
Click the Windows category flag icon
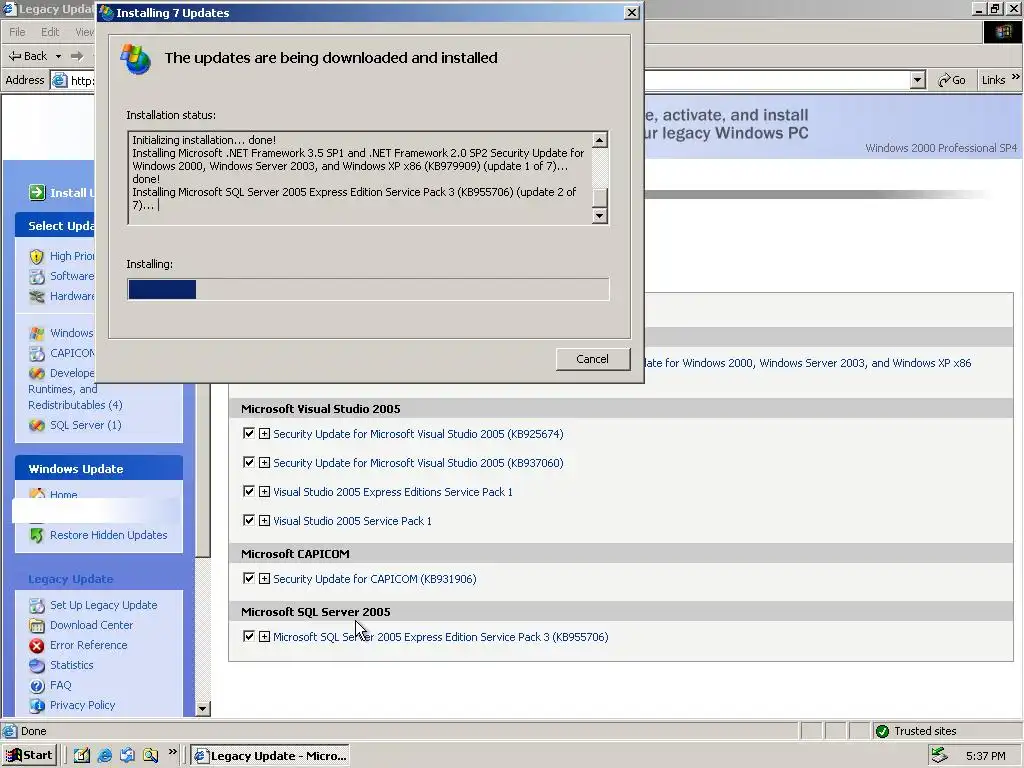point(37,334)
